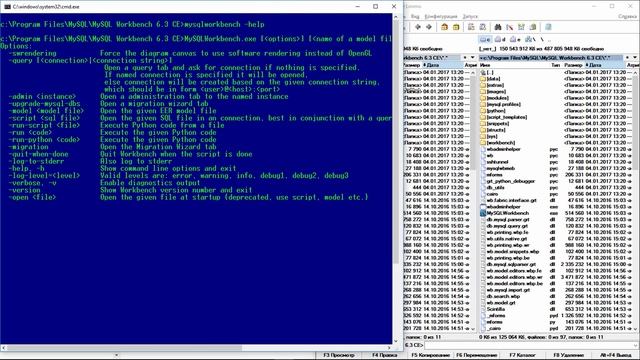Image resolution: width=640 pixels, height=360 pixels.
Task: Select the script_templates folder
Action: tap(507, 117)
